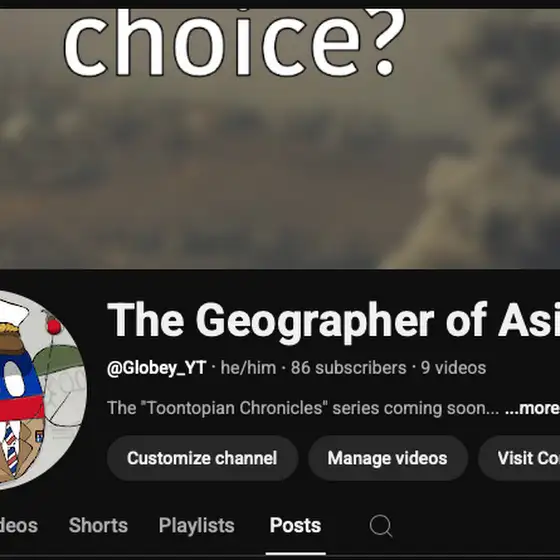Image resolution: width=560 pixels, height=560 pixels.
Task: Select the partially visible Visit Community button
Action: 519,458
